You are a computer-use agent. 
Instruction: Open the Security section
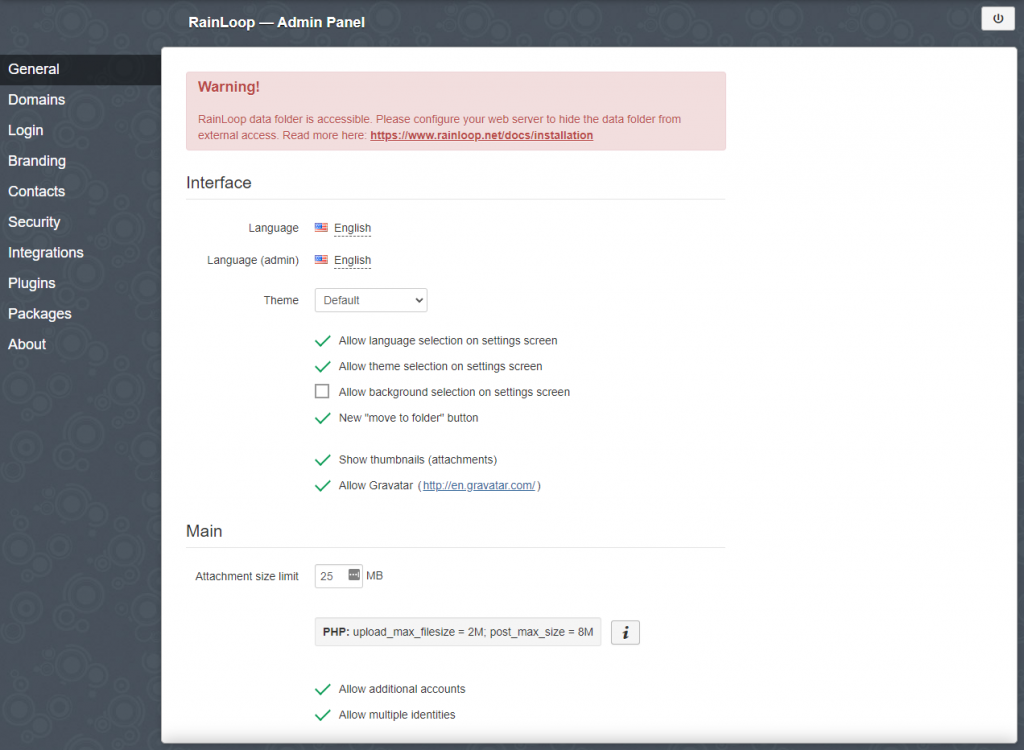(x=33, y=222)
